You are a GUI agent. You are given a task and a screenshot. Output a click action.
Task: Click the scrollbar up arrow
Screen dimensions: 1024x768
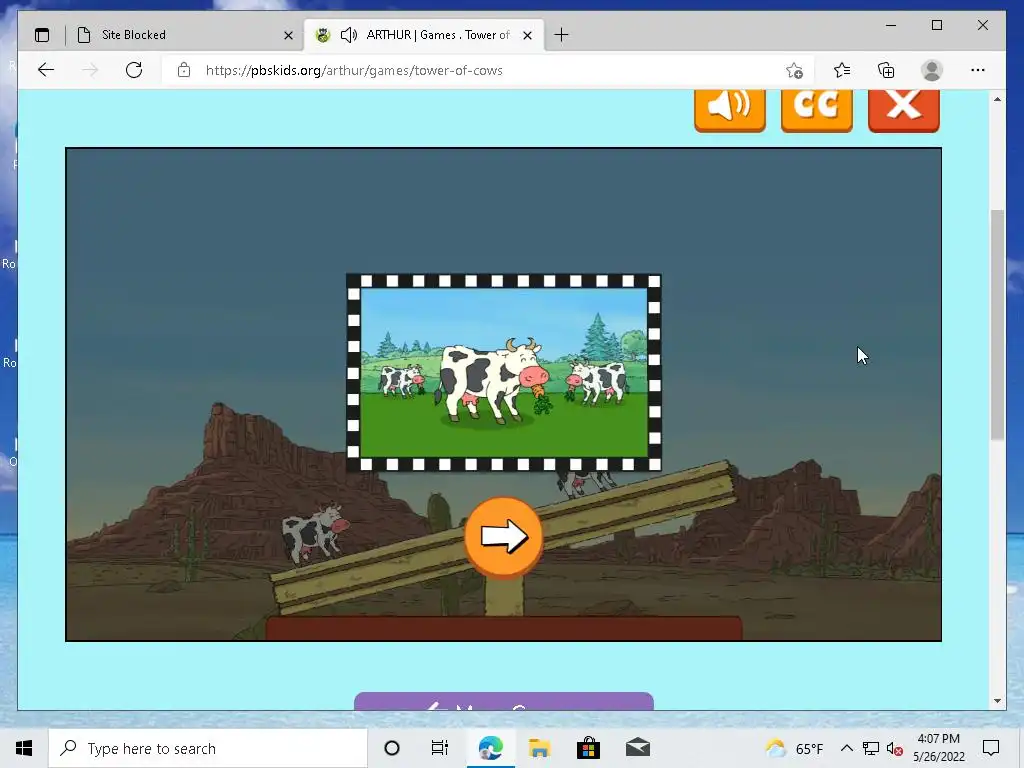pos(997,99)
